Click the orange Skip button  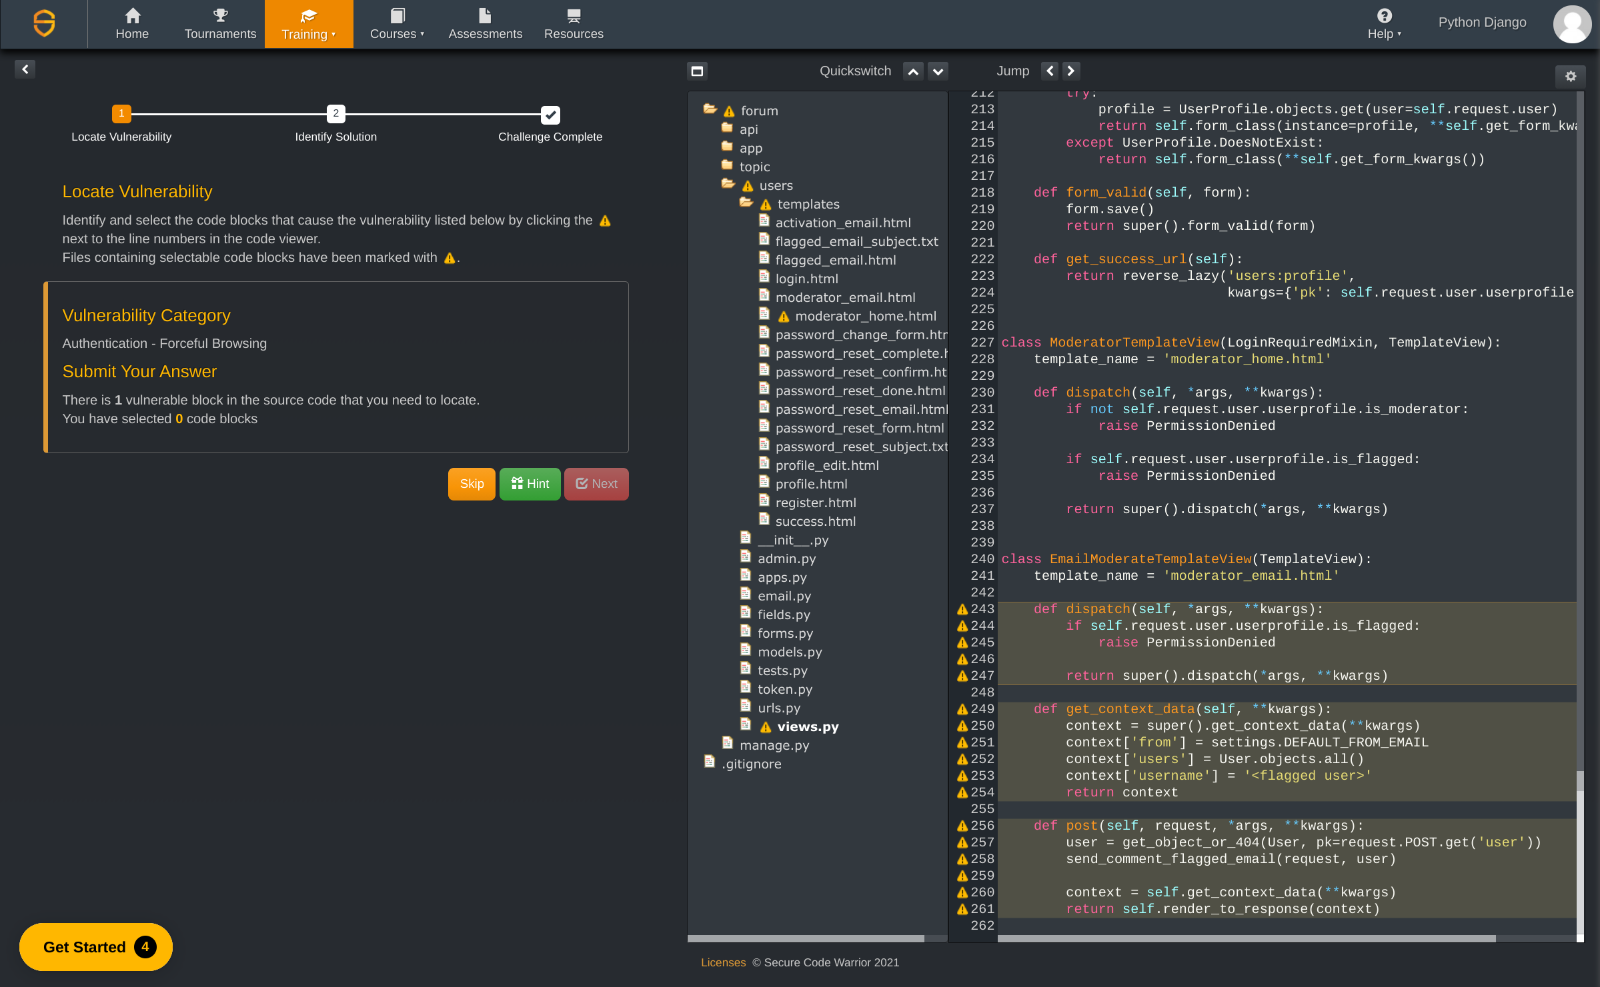click(x=471, y=484)
